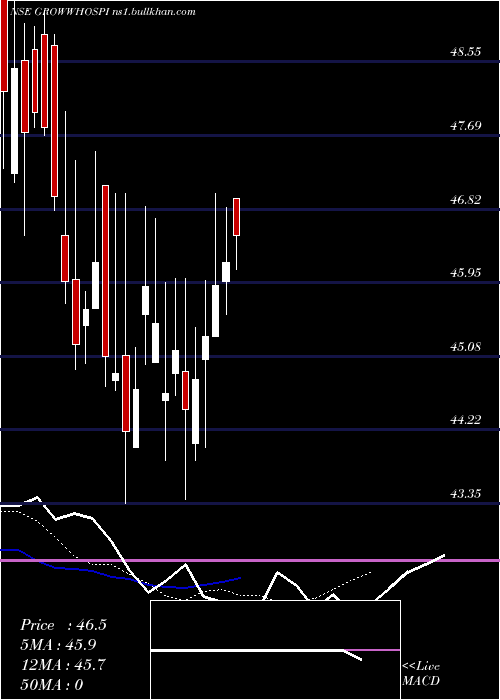Click the Price : 46.5 readout

[x=63, y=625]
